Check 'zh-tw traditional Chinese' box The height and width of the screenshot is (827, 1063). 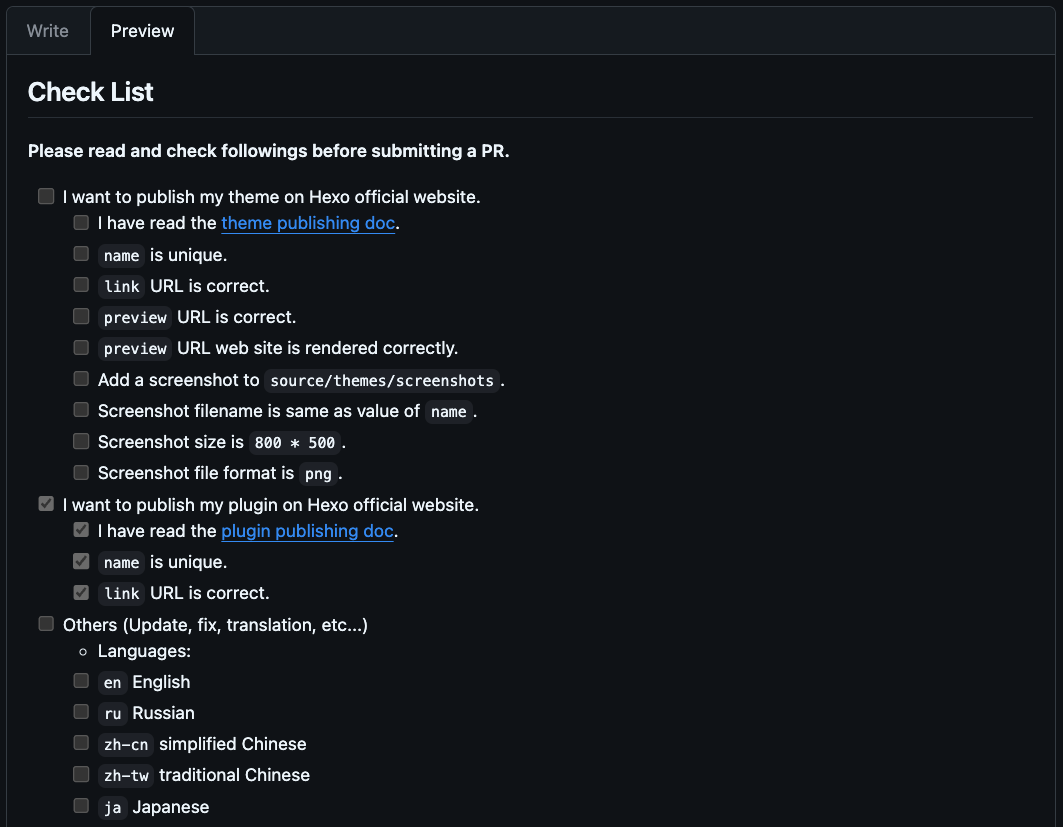pyautogui.click(x=81, y=774)
